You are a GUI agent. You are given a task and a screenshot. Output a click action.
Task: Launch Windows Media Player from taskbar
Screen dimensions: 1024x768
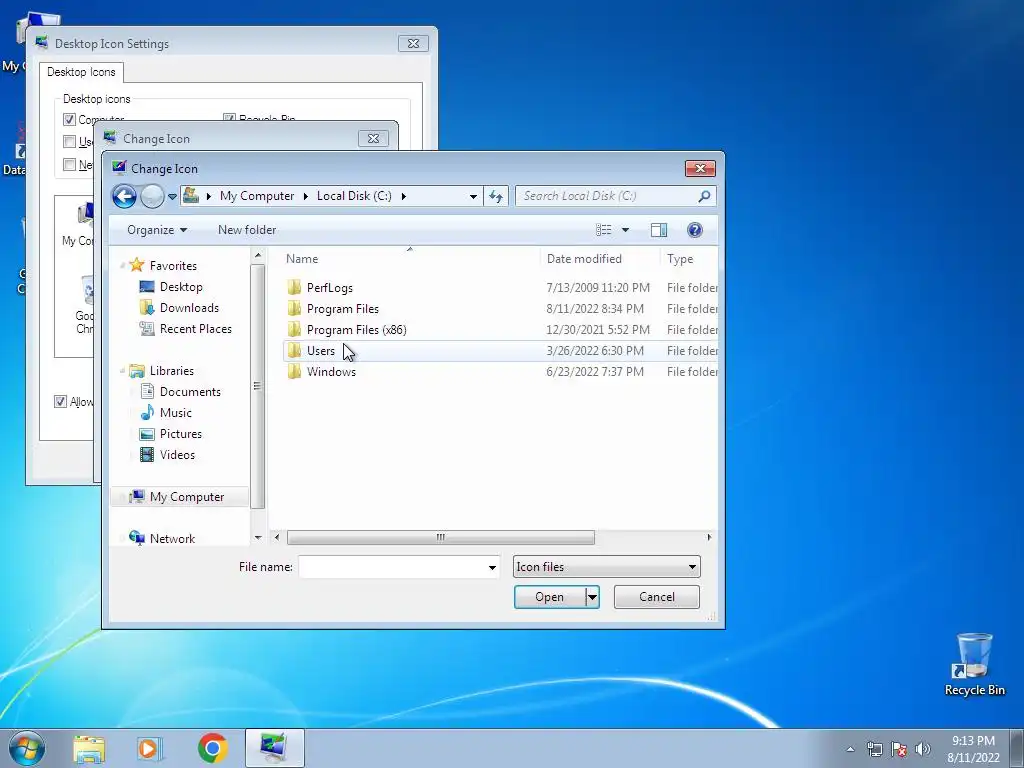tap(150, 748)
